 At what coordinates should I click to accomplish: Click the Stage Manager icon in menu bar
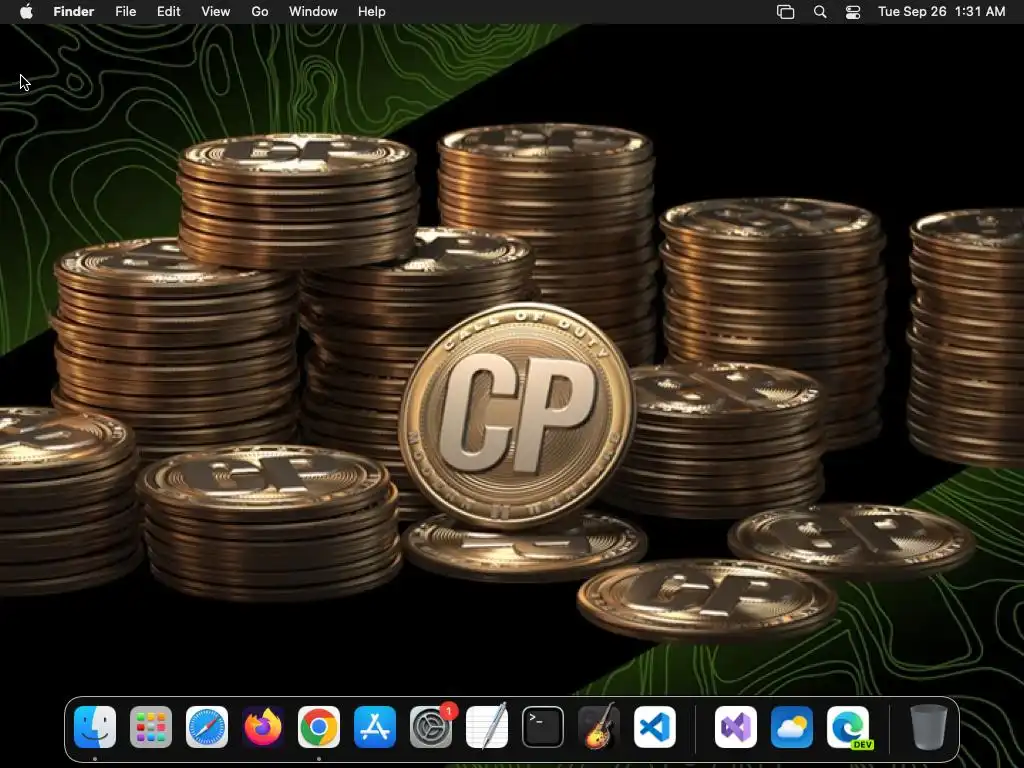click(x=786, y=12)
